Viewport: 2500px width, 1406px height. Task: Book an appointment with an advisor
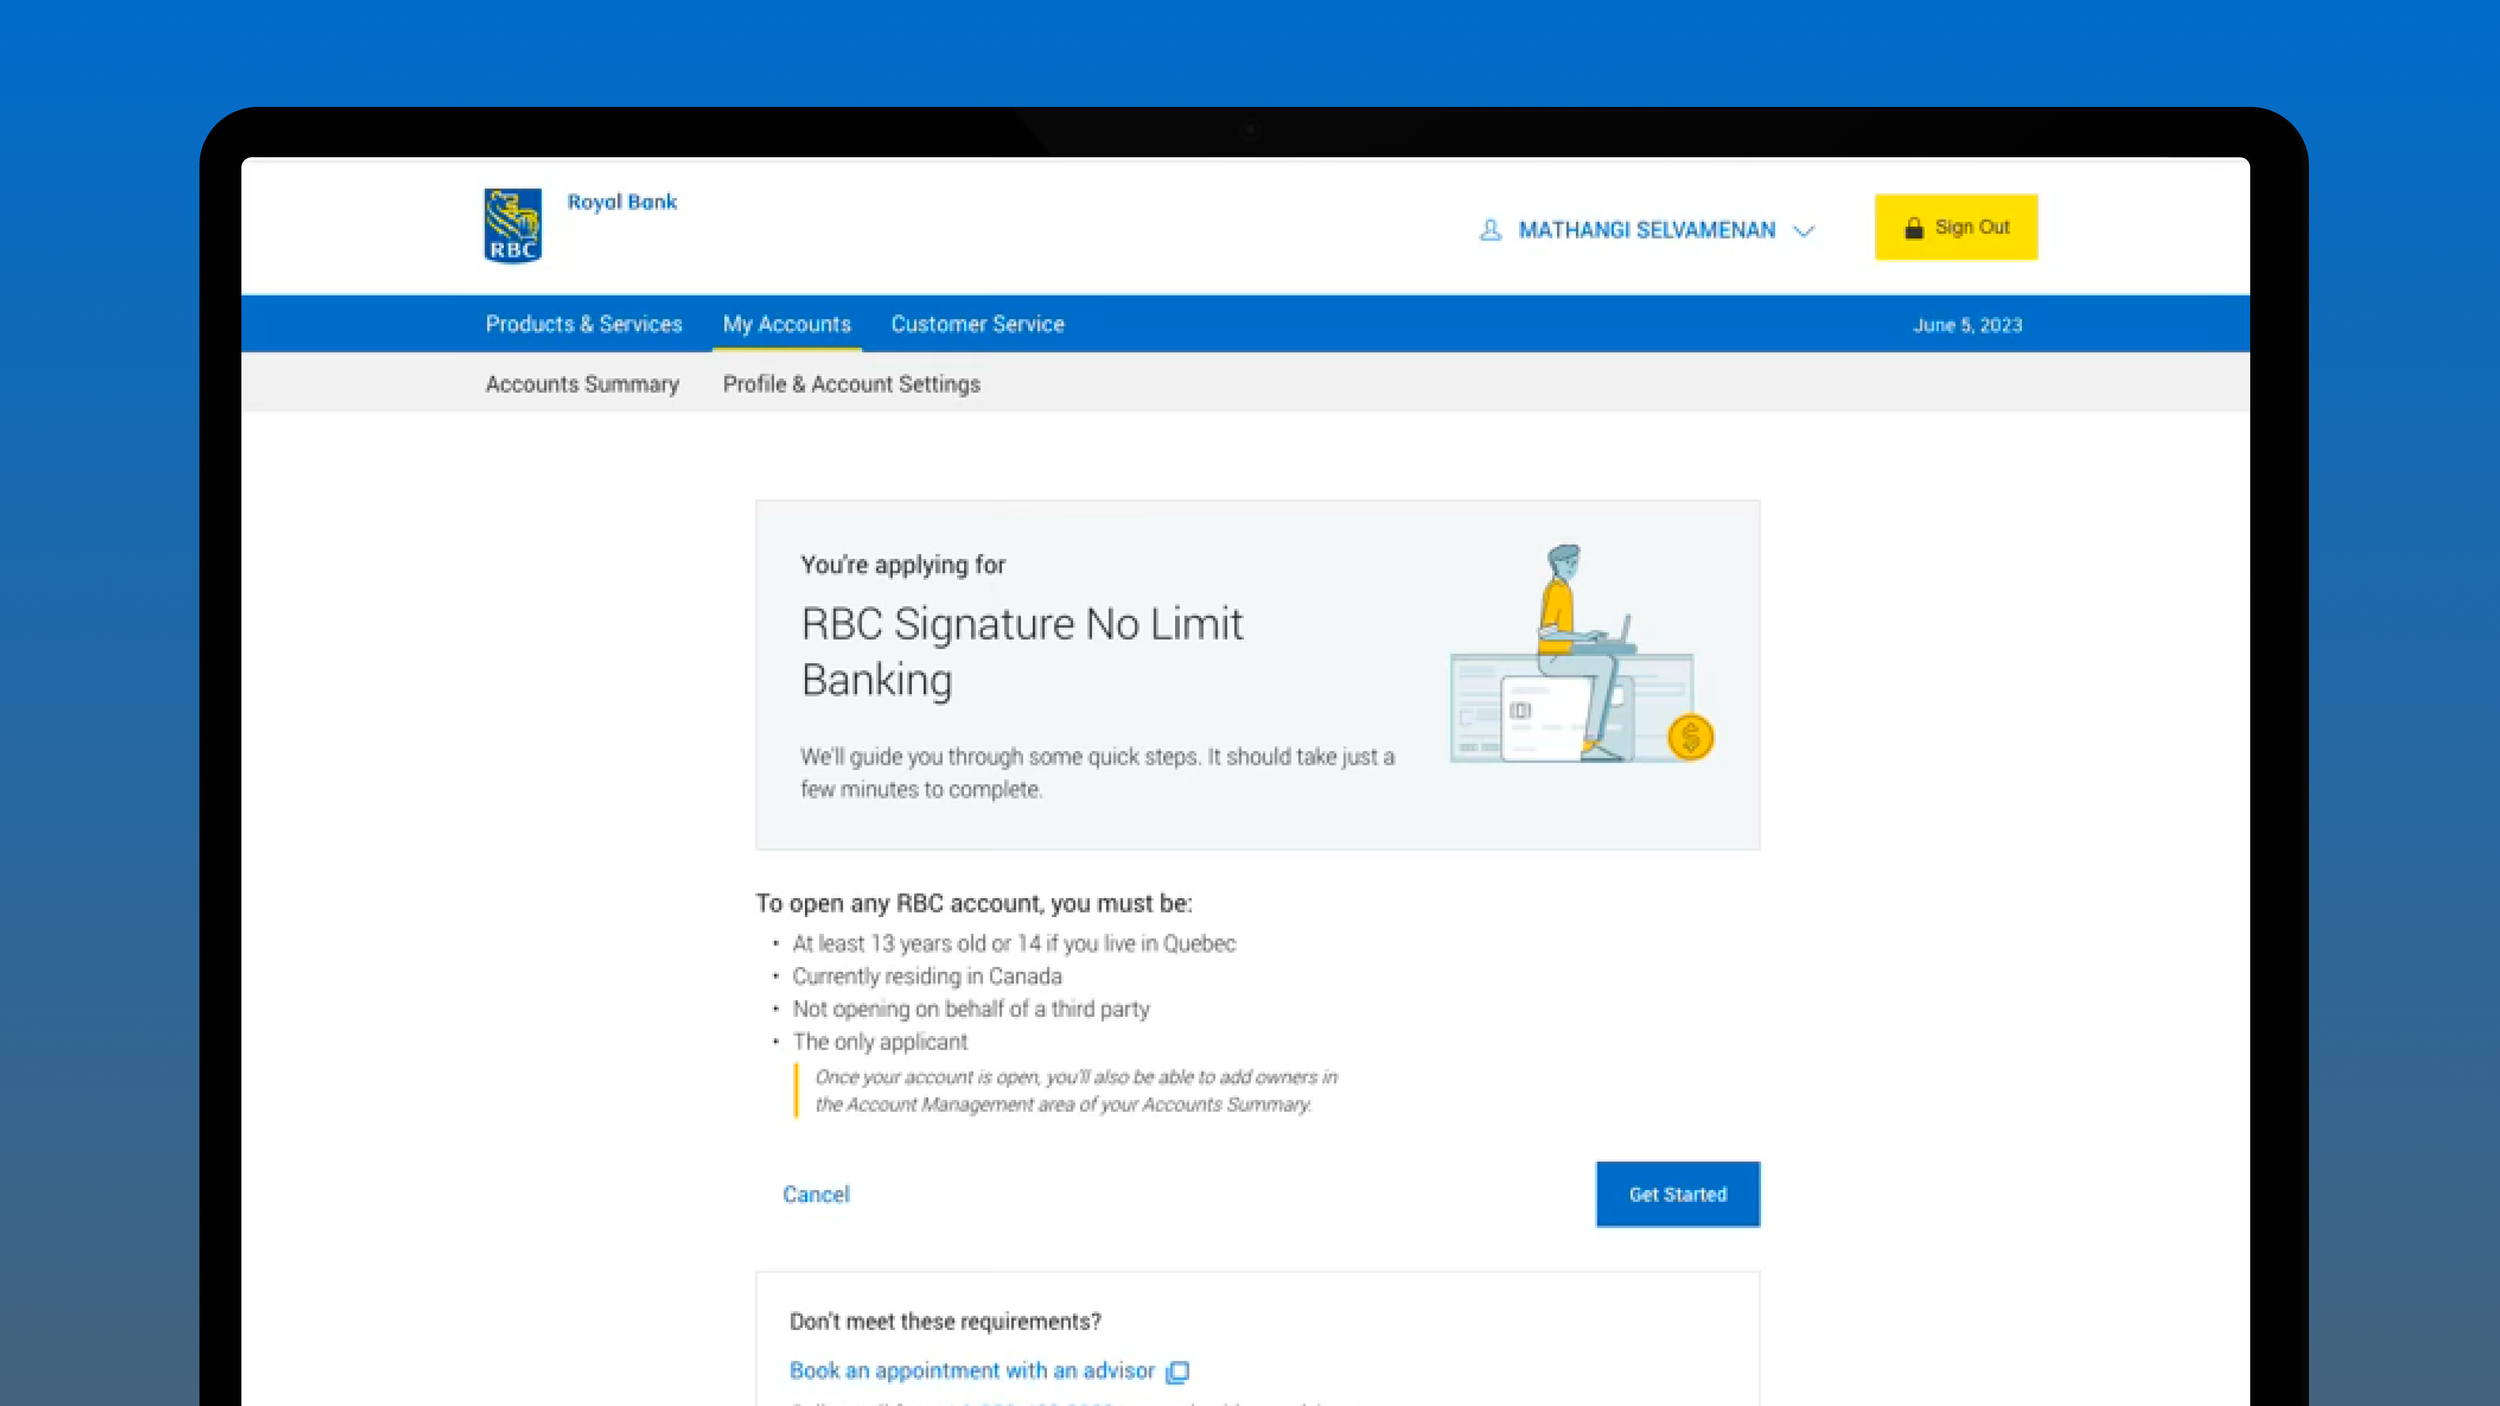click(971, 1371)
